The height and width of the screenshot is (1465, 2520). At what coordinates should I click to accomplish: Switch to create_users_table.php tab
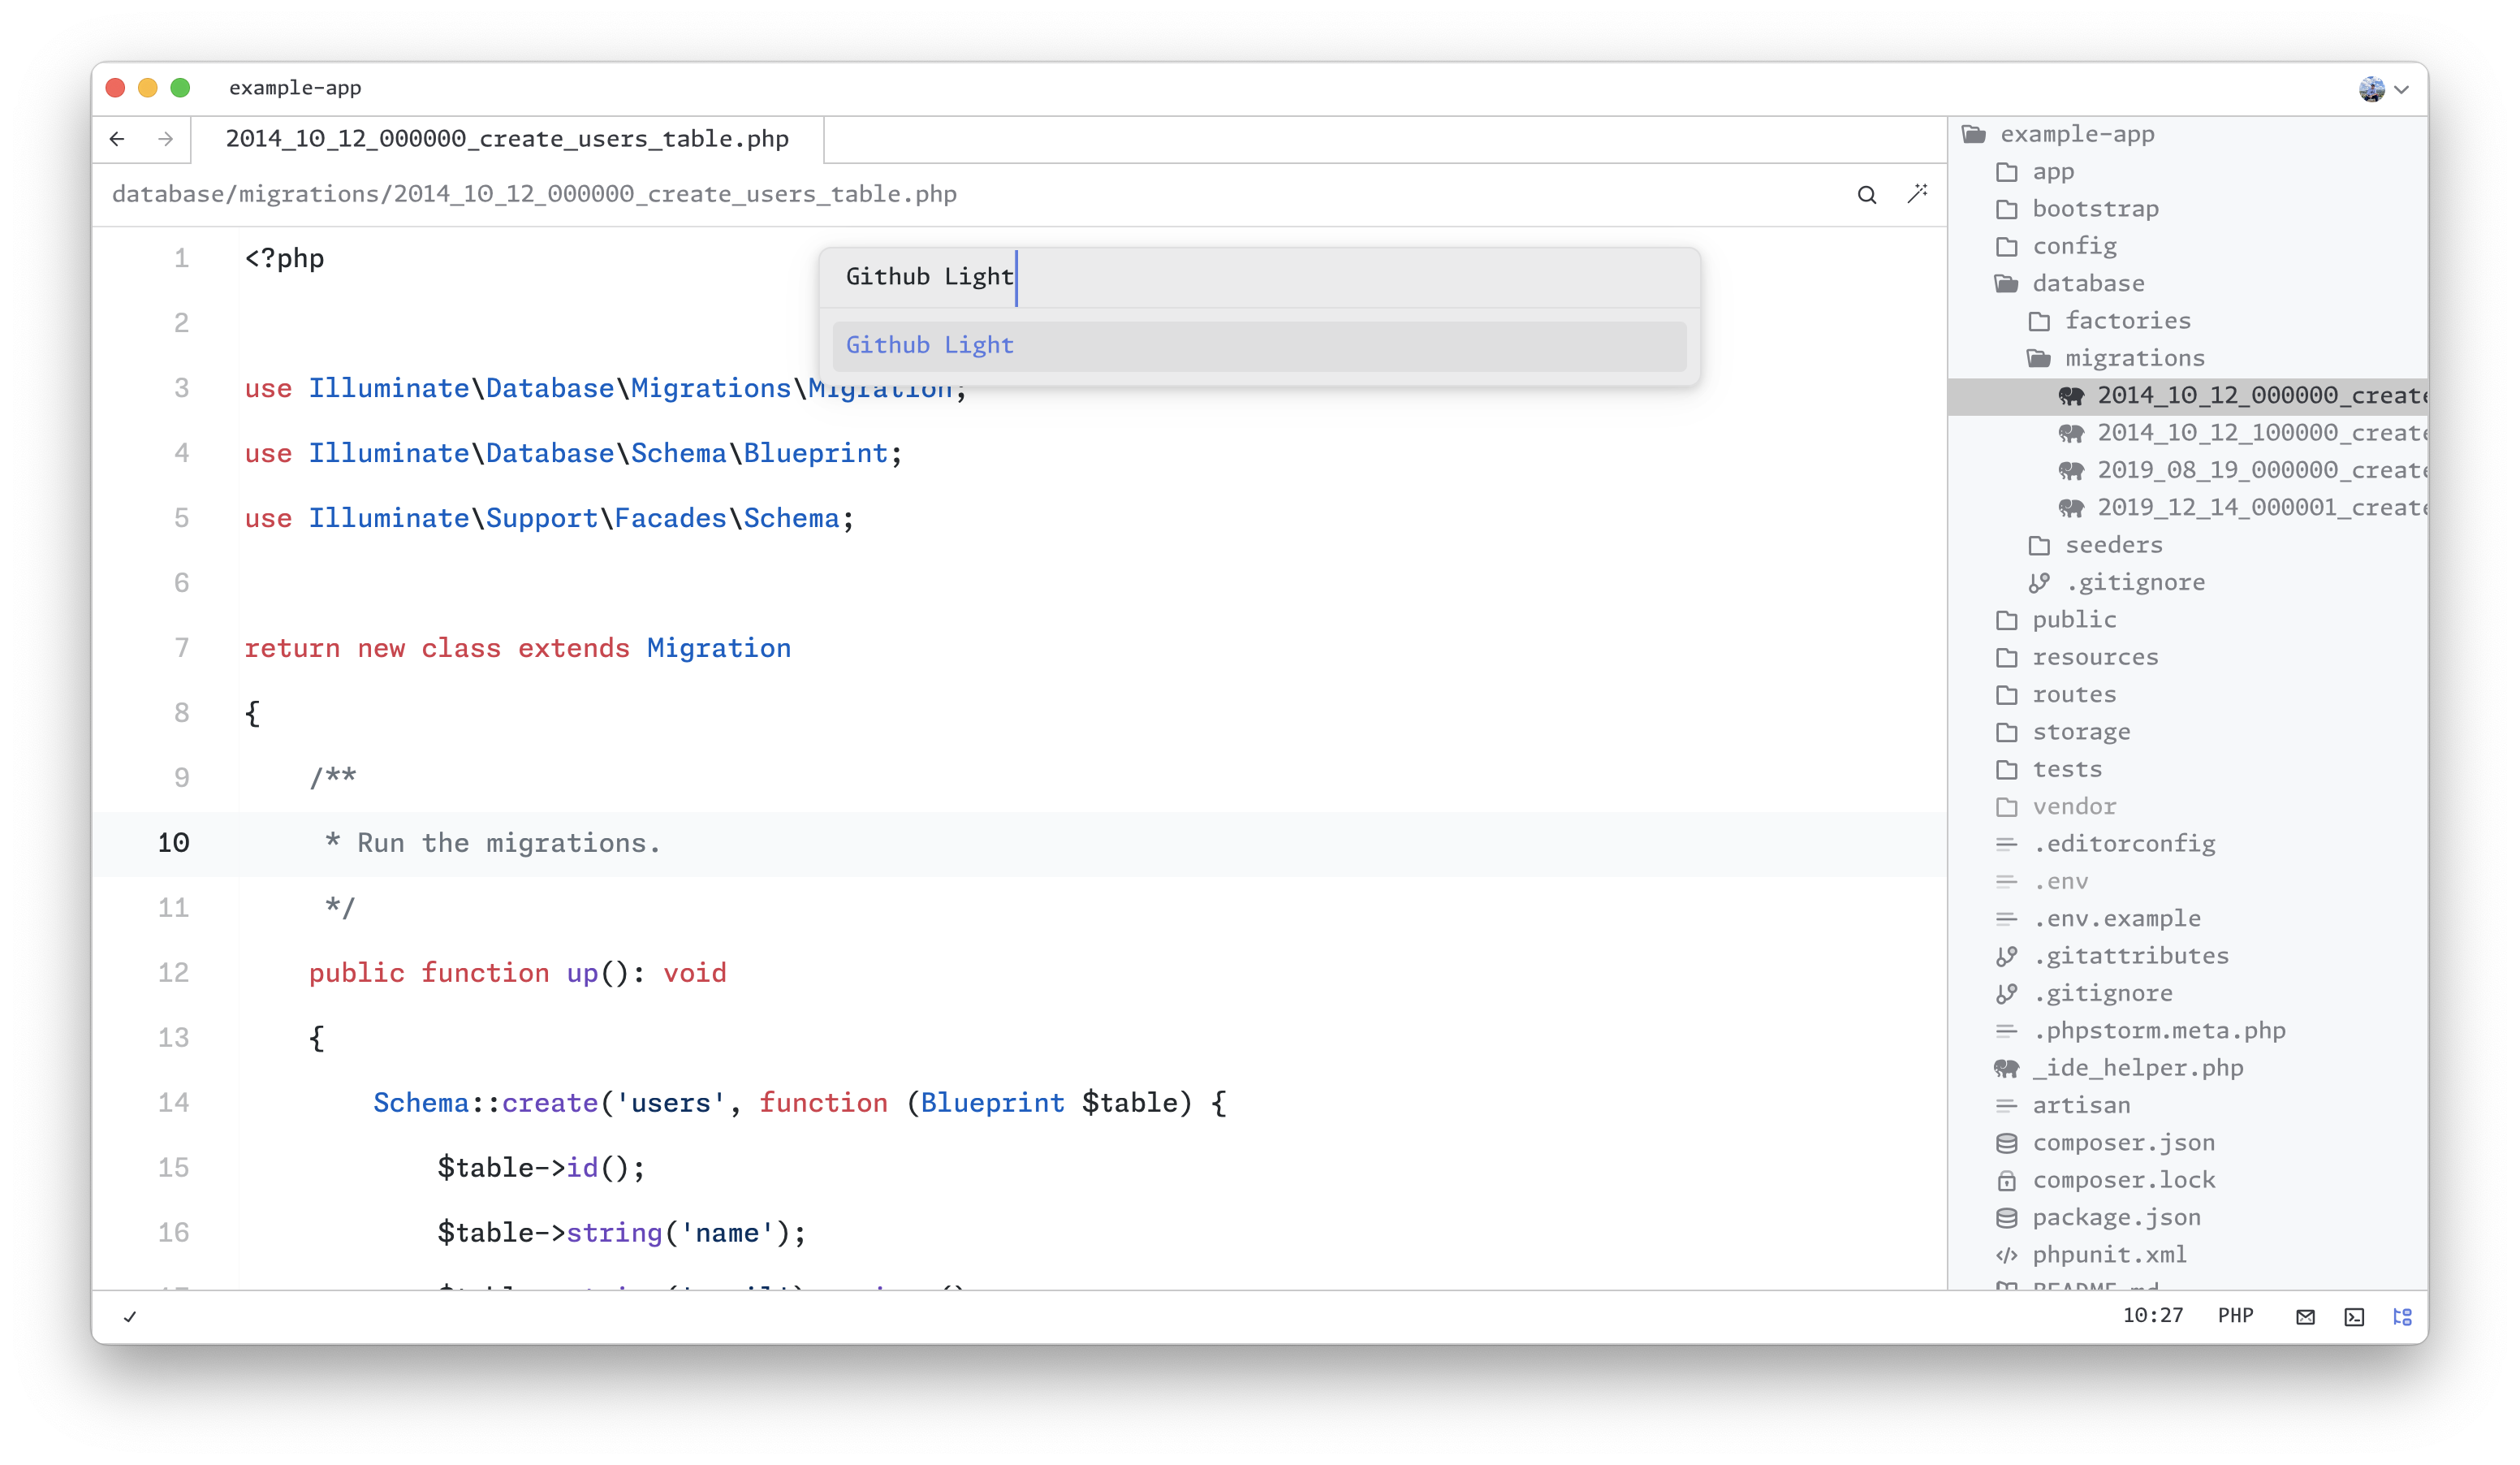(x=507, y=139)
